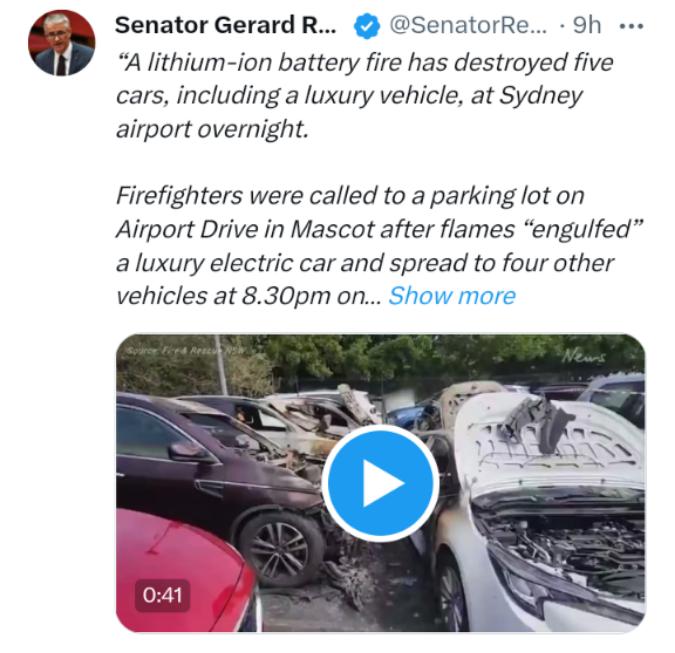Open Senator Gerard's profile avatar

(62, 43)
